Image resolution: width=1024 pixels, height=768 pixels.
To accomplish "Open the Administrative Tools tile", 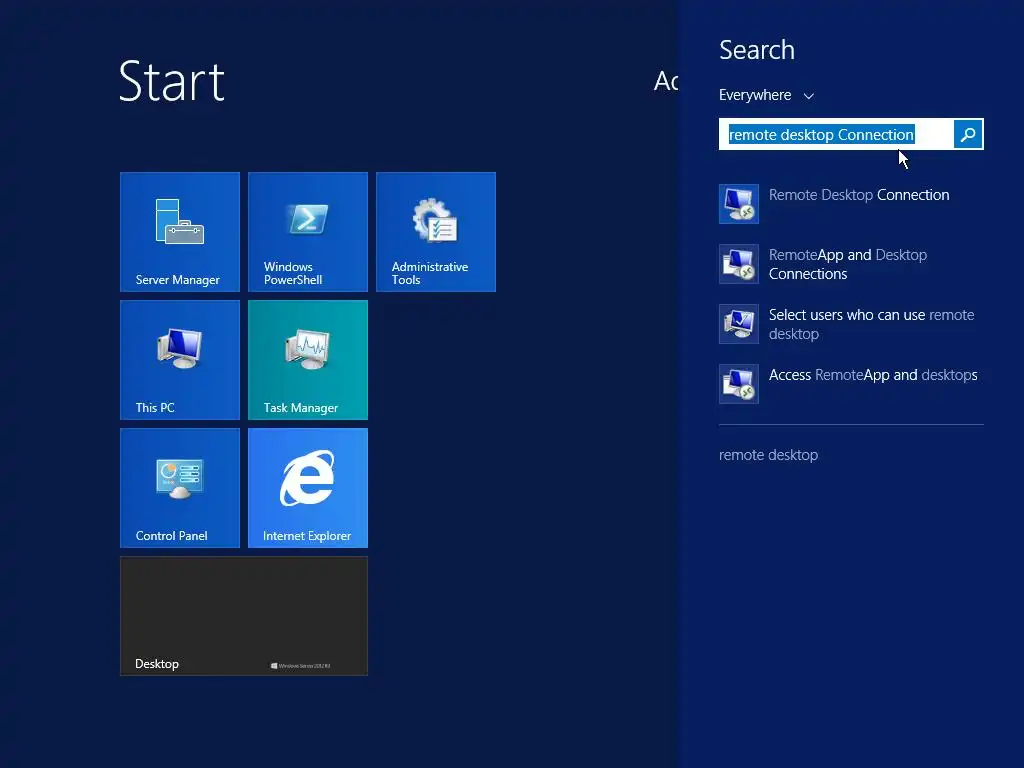I will [x=436, y=232].
